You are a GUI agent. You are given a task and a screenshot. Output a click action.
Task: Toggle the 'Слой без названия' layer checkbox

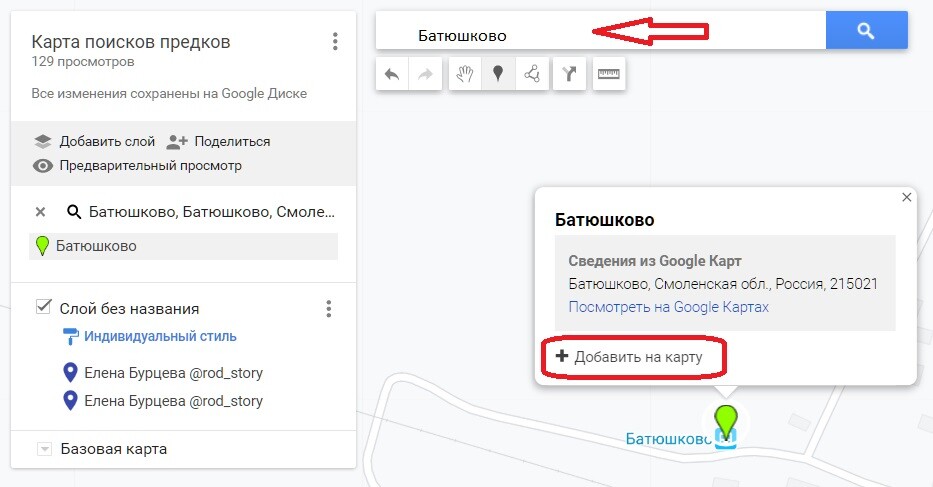click(x=43, y=308)
